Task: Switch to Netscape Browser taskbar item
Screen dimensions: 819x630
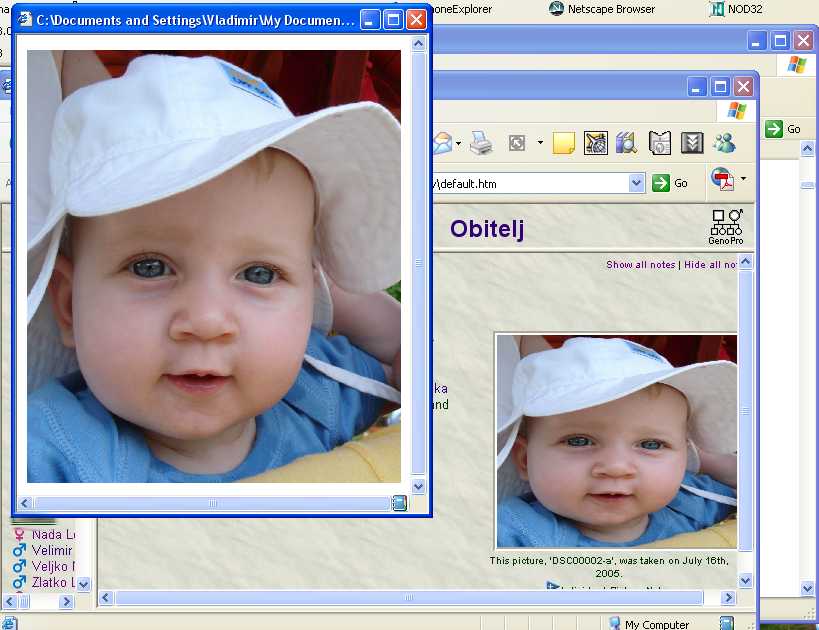Action: click(602, 9)
